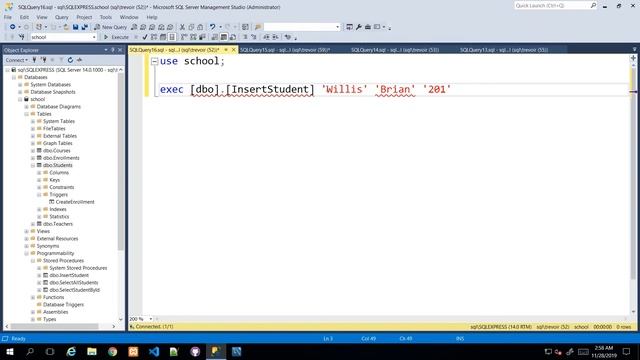
Task: Click the Parse query checkmark icon
Action: [x=145, y=37]
